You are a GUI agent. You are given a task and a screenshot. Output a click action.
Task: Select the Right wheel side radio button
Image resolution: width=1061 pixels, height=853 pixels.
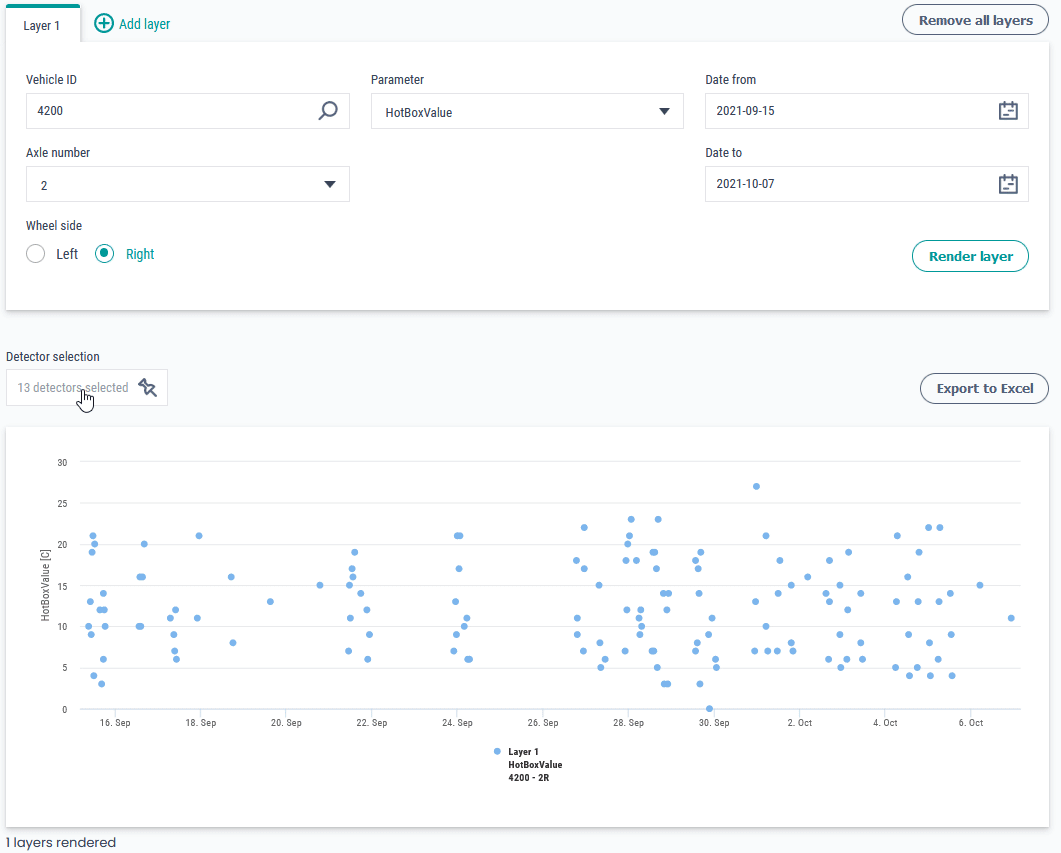click(105, 254)
